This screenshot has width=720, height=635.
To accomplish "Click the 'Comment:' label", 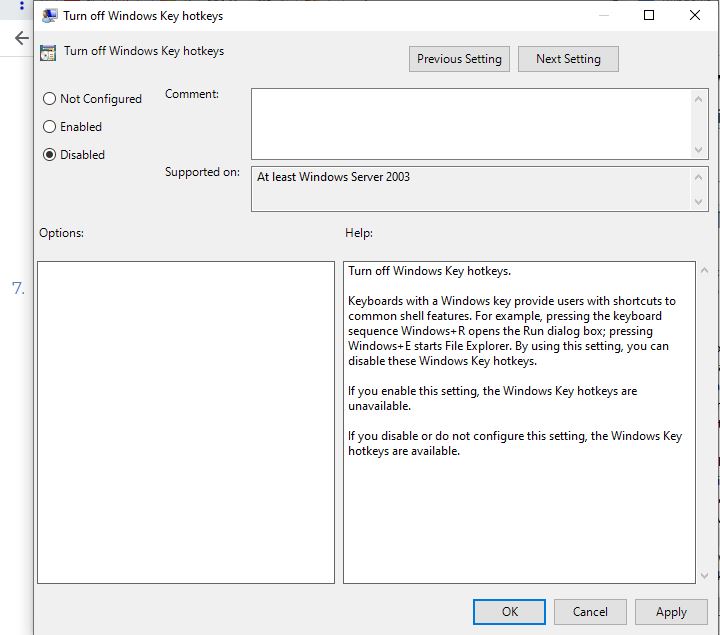I will coord(192,94).
